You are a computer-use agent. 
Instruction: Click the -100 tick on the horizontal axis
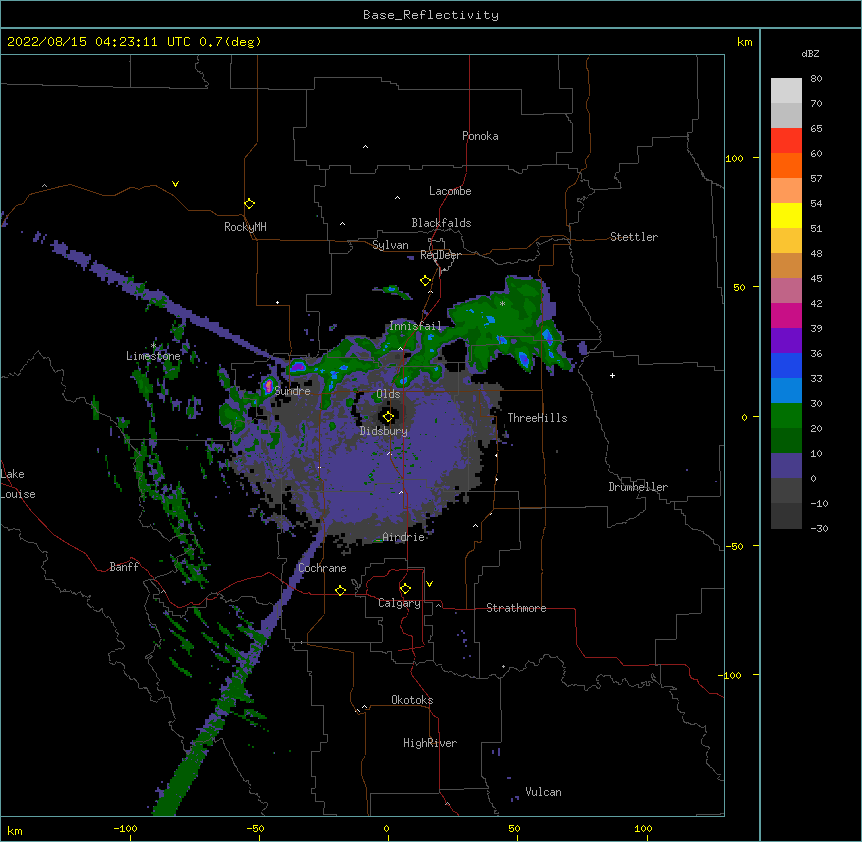point(125,828)
